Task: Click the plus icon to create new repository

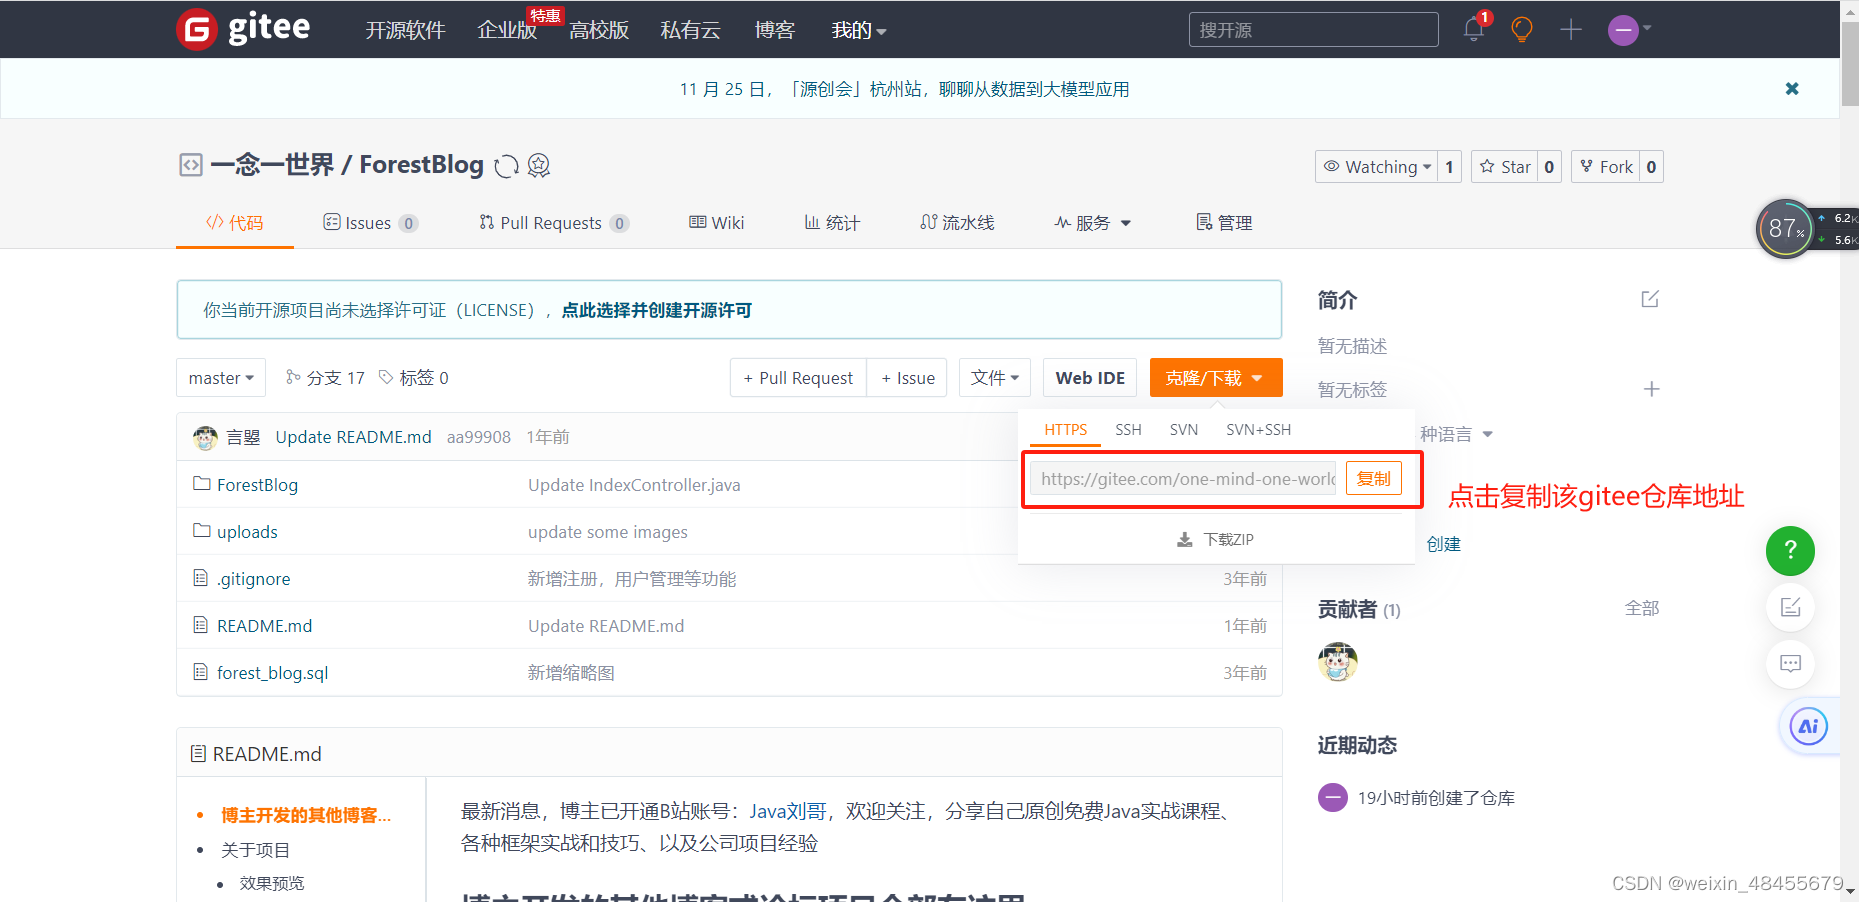Action: point(1570,30)
